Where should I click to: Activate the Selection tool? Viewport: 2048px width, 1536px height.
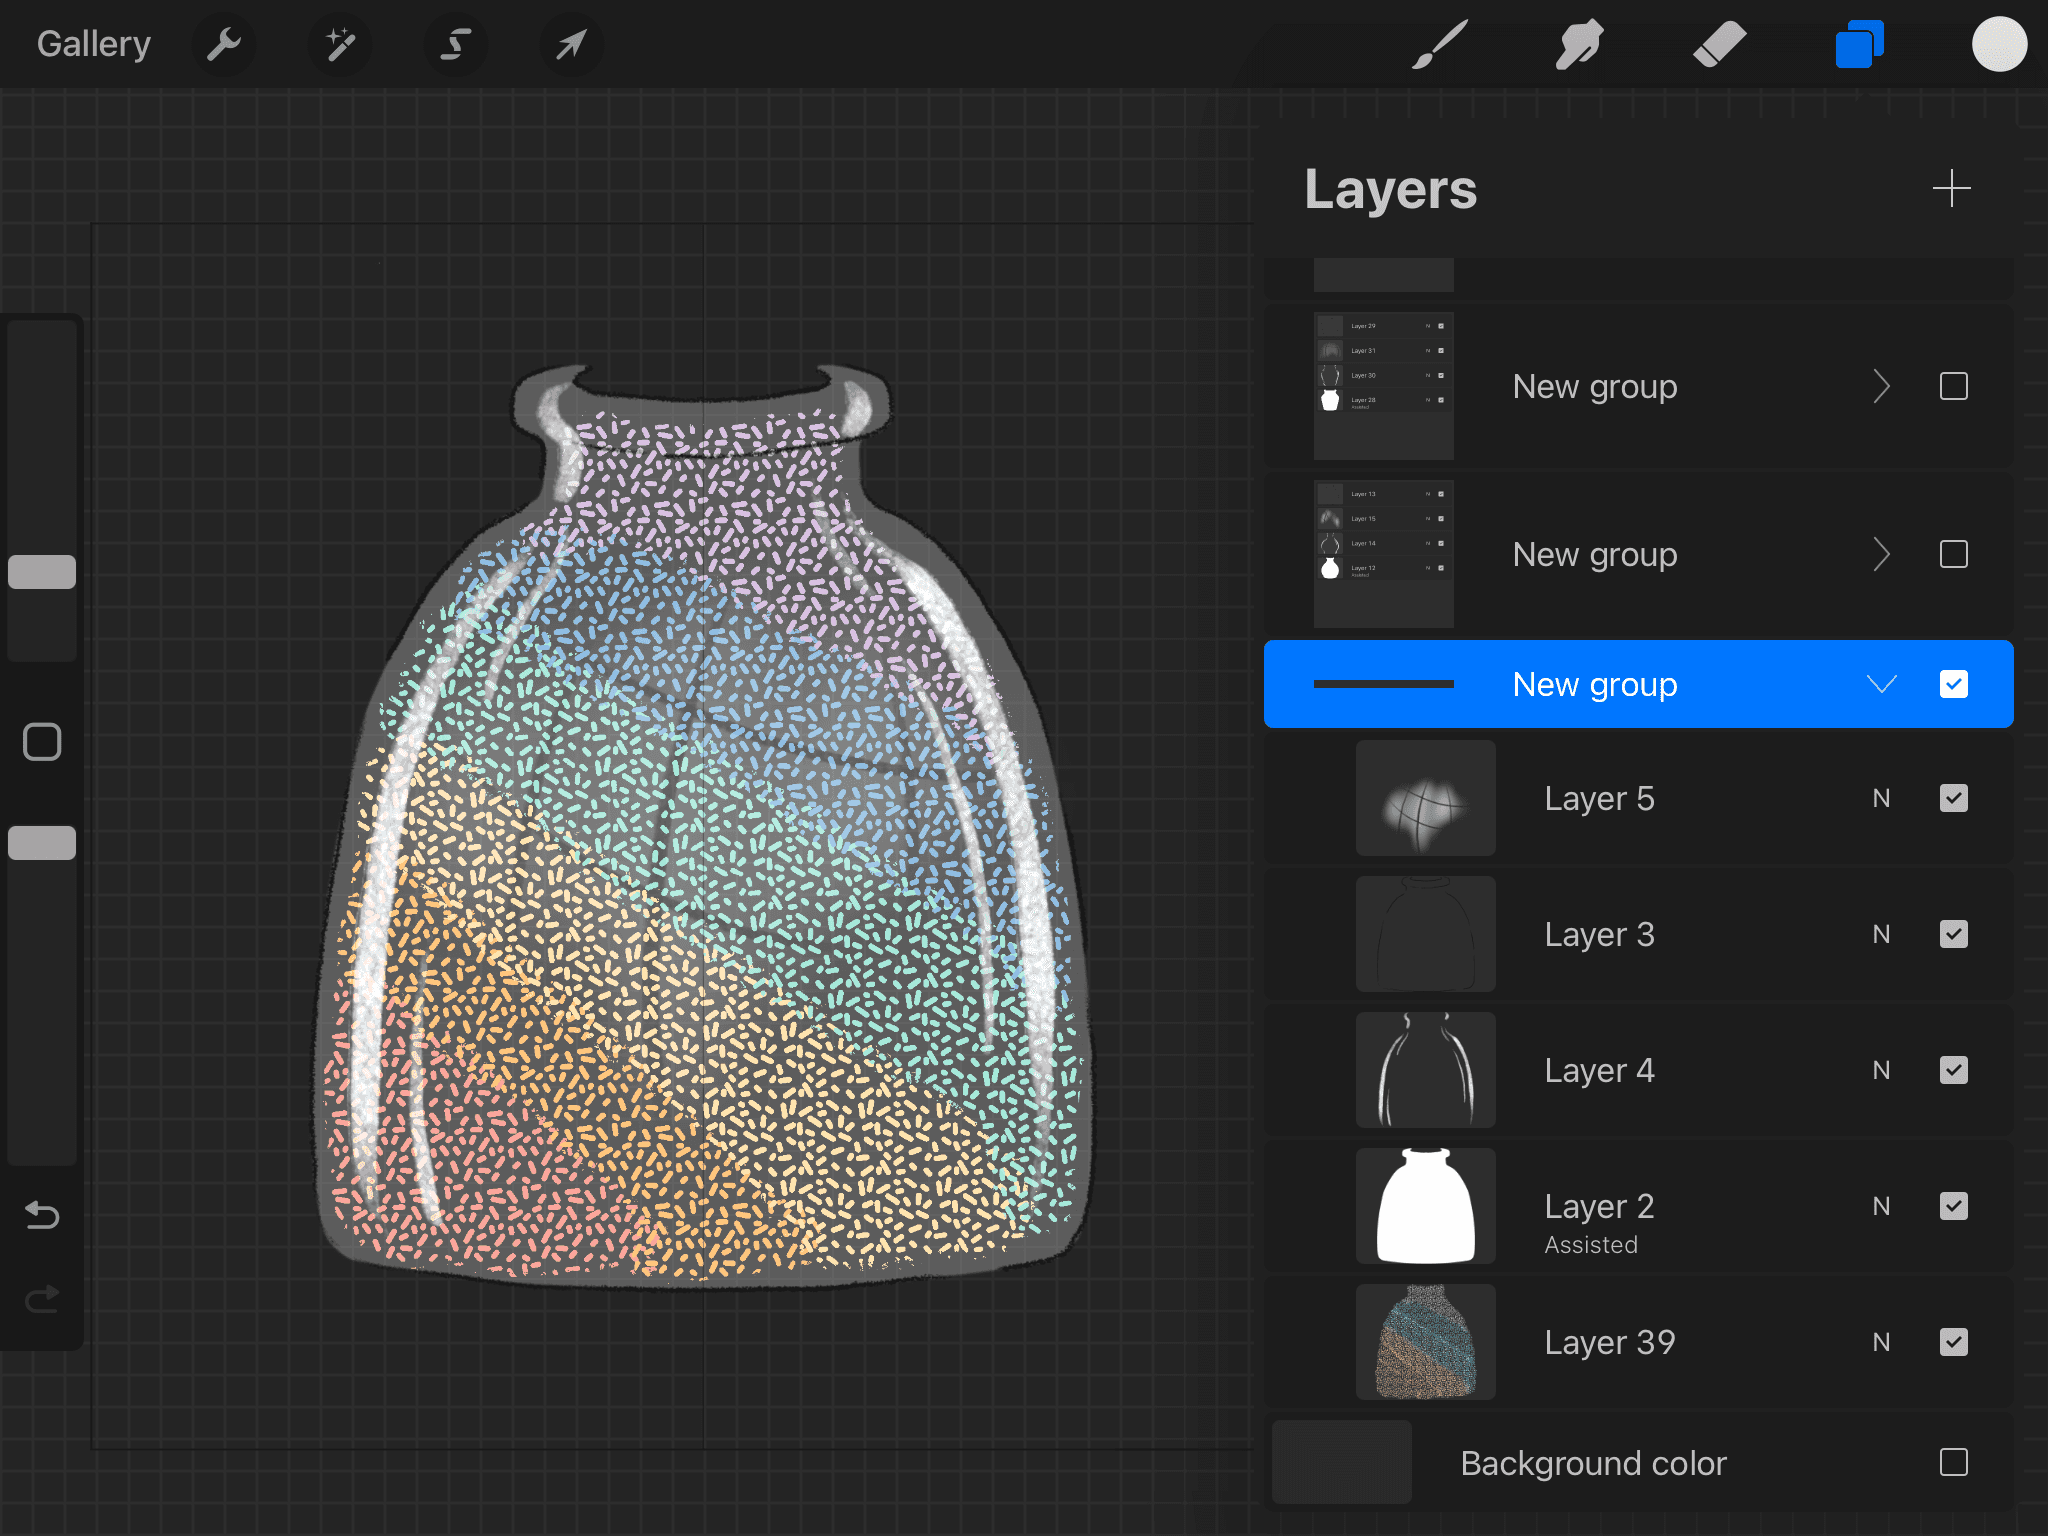click(x=456, y=44)
